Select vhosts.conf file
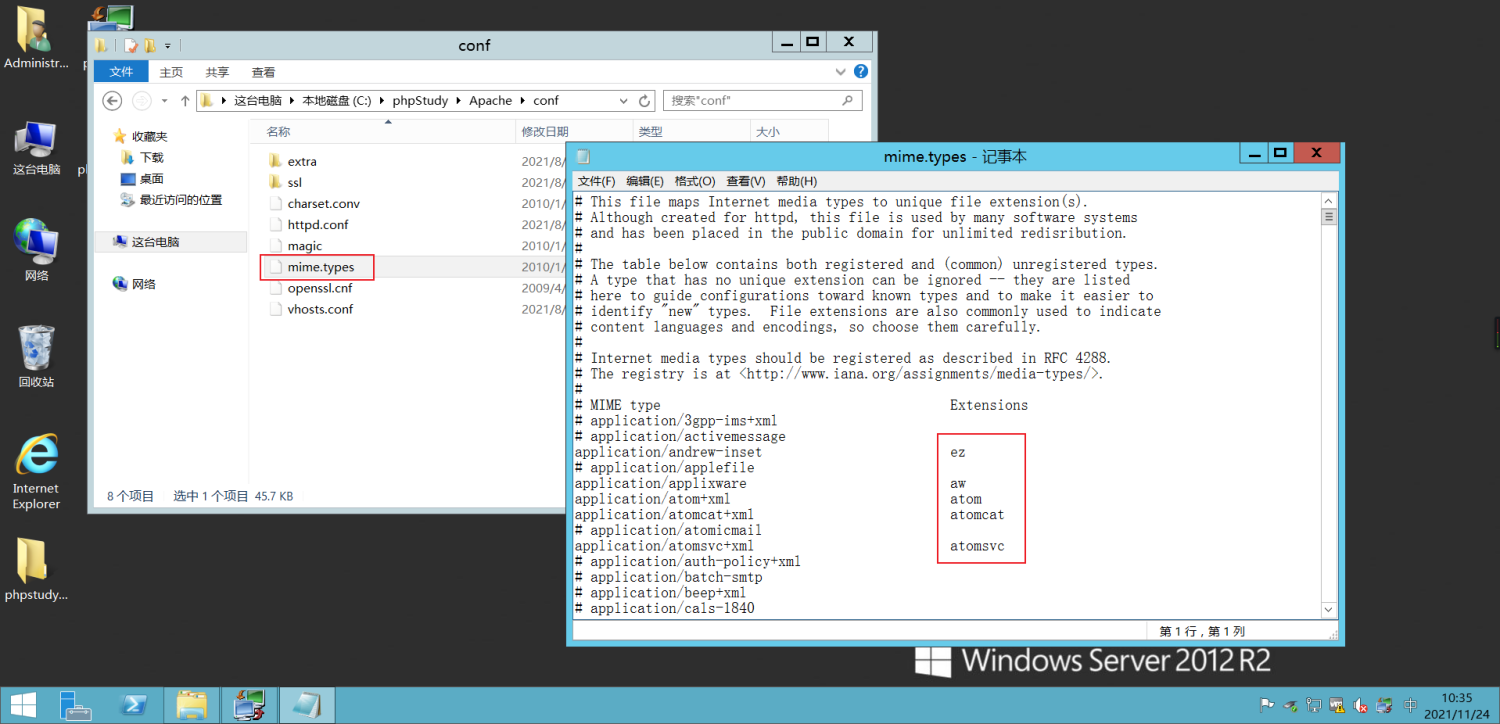 [x=320, y=309]
